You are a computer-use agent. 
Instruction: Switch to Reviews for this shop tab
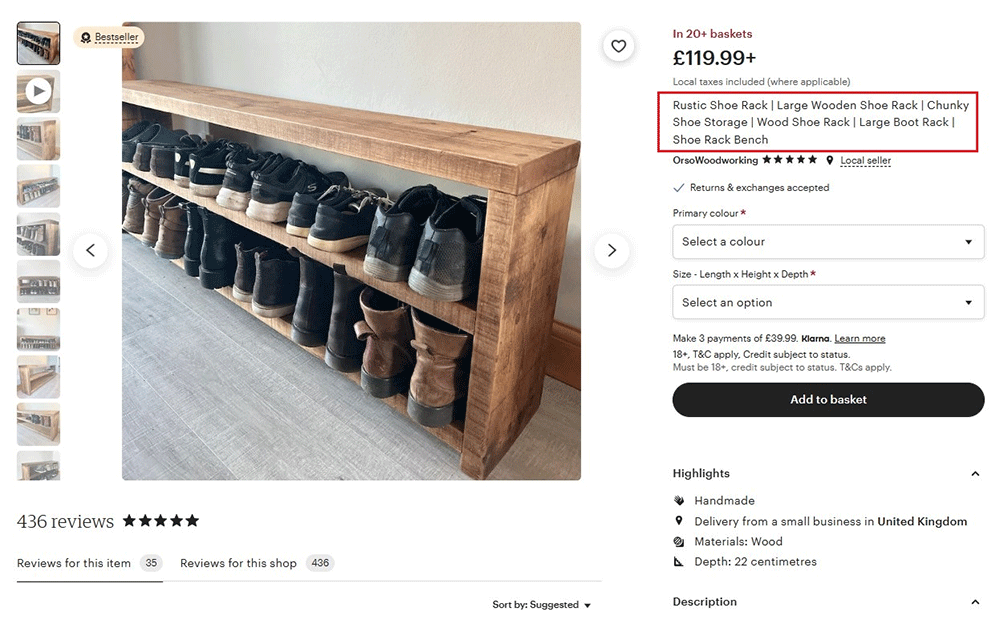pos(238,563)
